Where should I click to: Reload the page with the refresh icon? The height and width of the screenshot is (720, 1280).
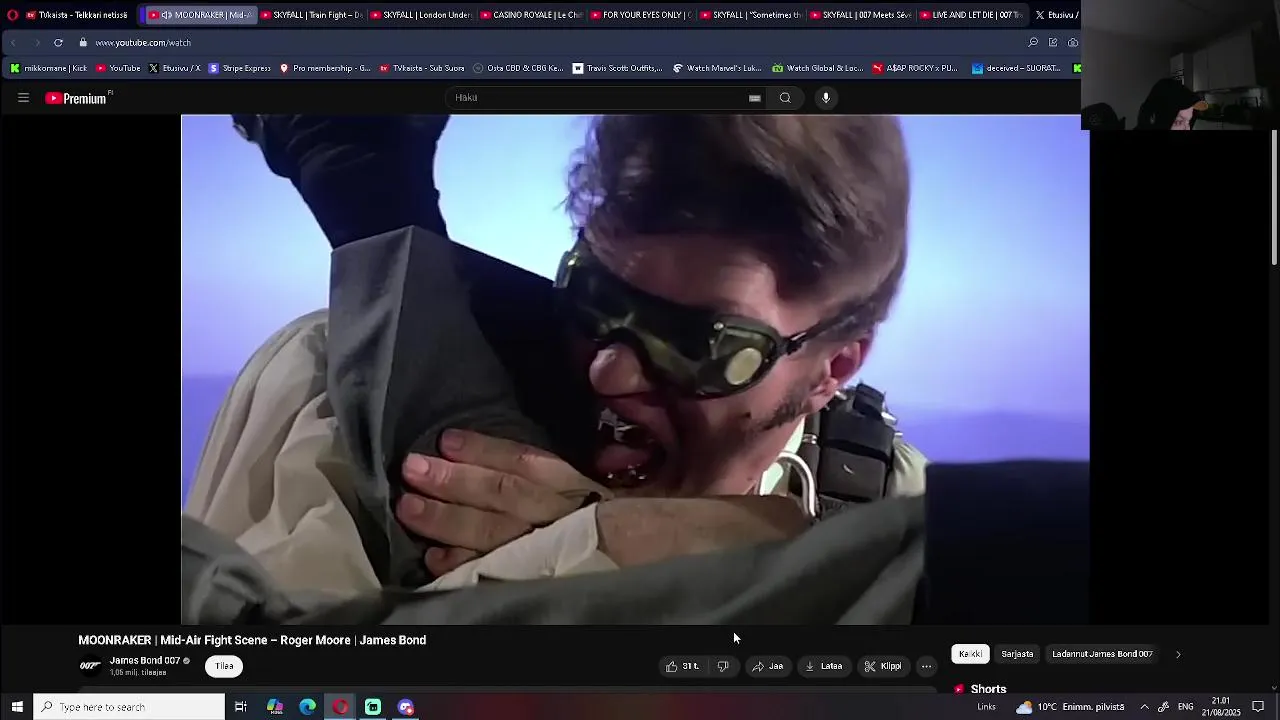58,43
